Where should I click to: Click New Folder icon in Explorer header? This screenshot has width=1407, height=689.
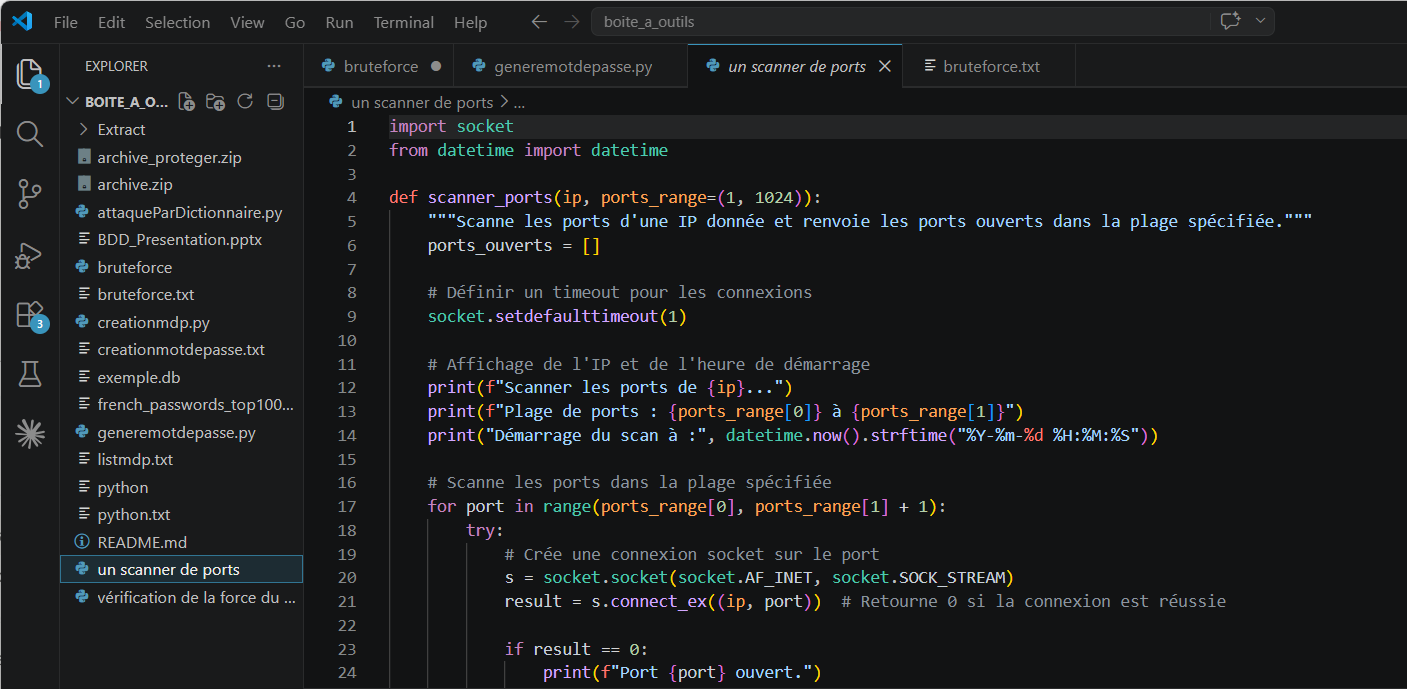coord(215,101)
